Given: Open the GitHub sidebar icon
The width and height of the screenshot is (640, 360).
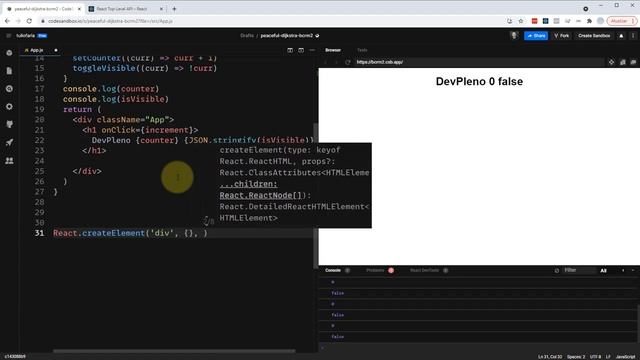Looking at the screenshot, I should [9, 124].
